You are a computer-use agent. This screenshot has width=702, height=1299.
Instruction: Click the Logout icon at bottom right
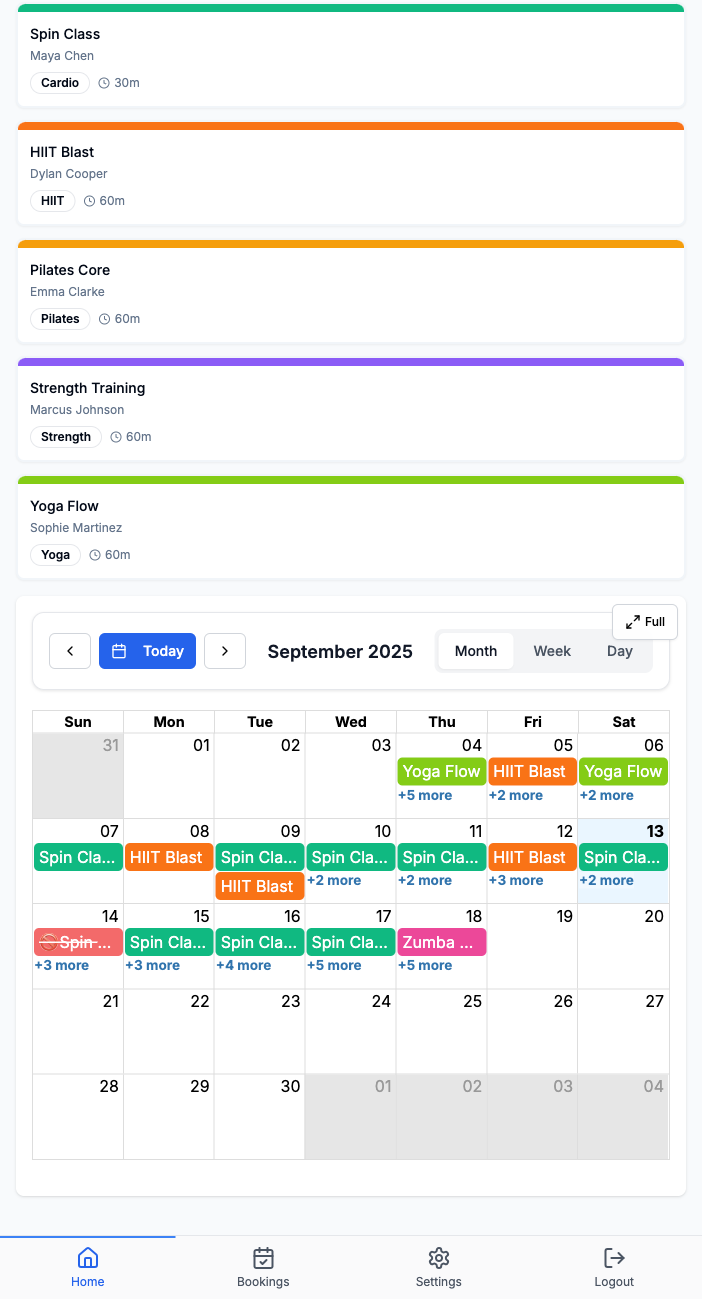613,1257
